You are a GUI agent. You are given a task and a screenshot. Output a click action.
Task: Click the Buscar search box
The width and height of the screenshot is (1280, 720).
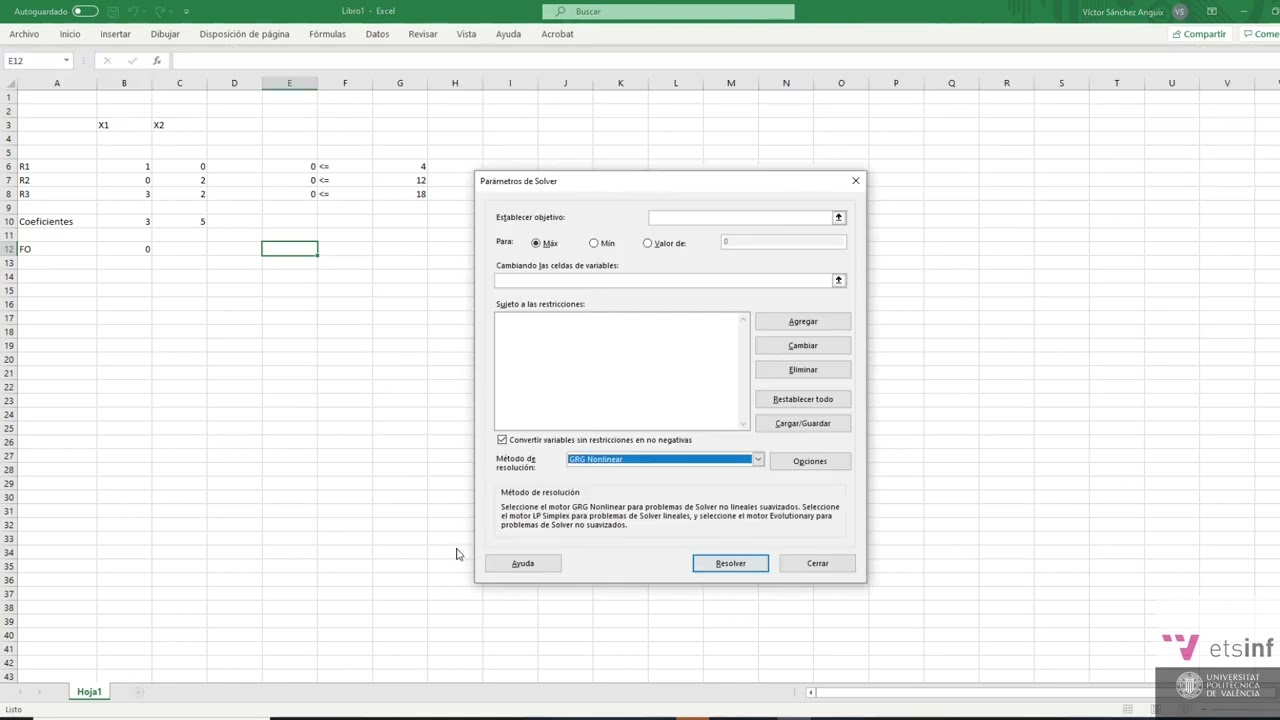(x=668, y=11)
